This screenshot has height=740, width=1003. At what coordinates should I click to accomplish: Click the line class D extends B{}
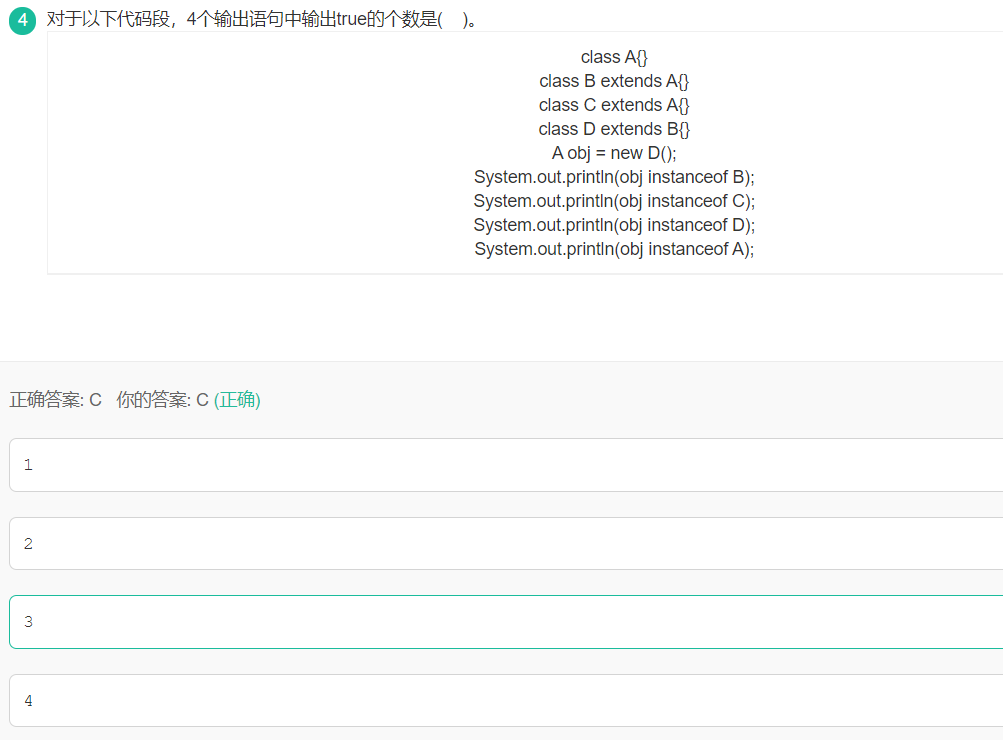[x=614, y=129]
